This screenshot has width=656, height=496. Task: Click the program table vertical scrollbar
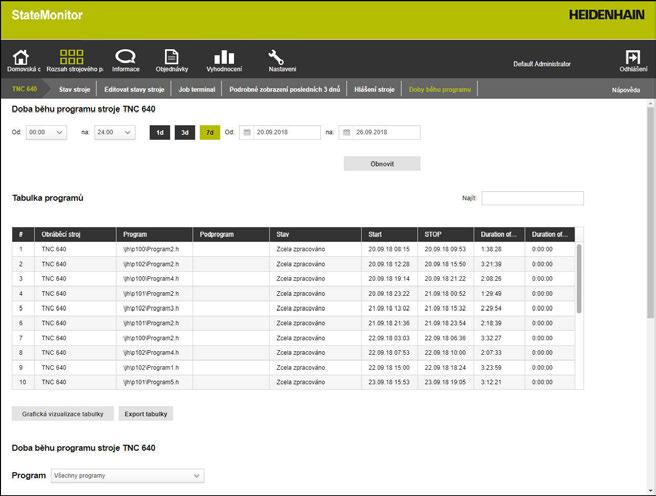[579, 279]
